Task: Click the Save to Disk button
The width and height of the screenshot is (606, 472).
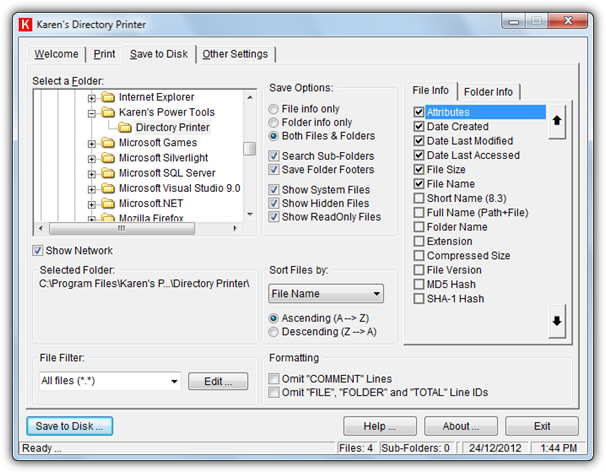Action: pos(69,426)
